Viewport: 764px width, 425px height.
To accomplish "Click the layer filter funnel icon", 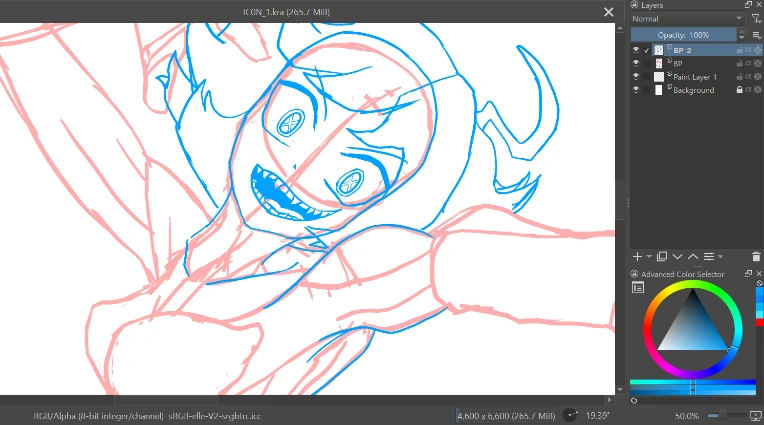I will (x=756, y=19).
